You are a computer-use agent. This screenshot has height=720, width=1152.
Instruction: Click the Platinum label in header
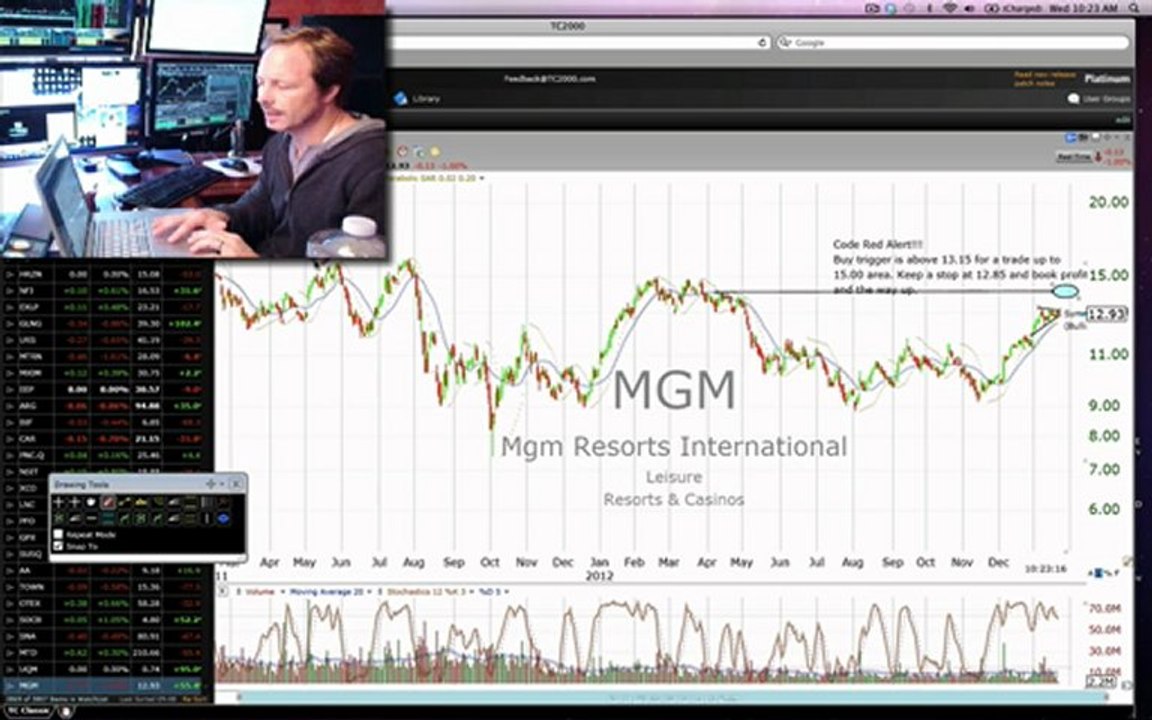click(x=1108, y=79)
